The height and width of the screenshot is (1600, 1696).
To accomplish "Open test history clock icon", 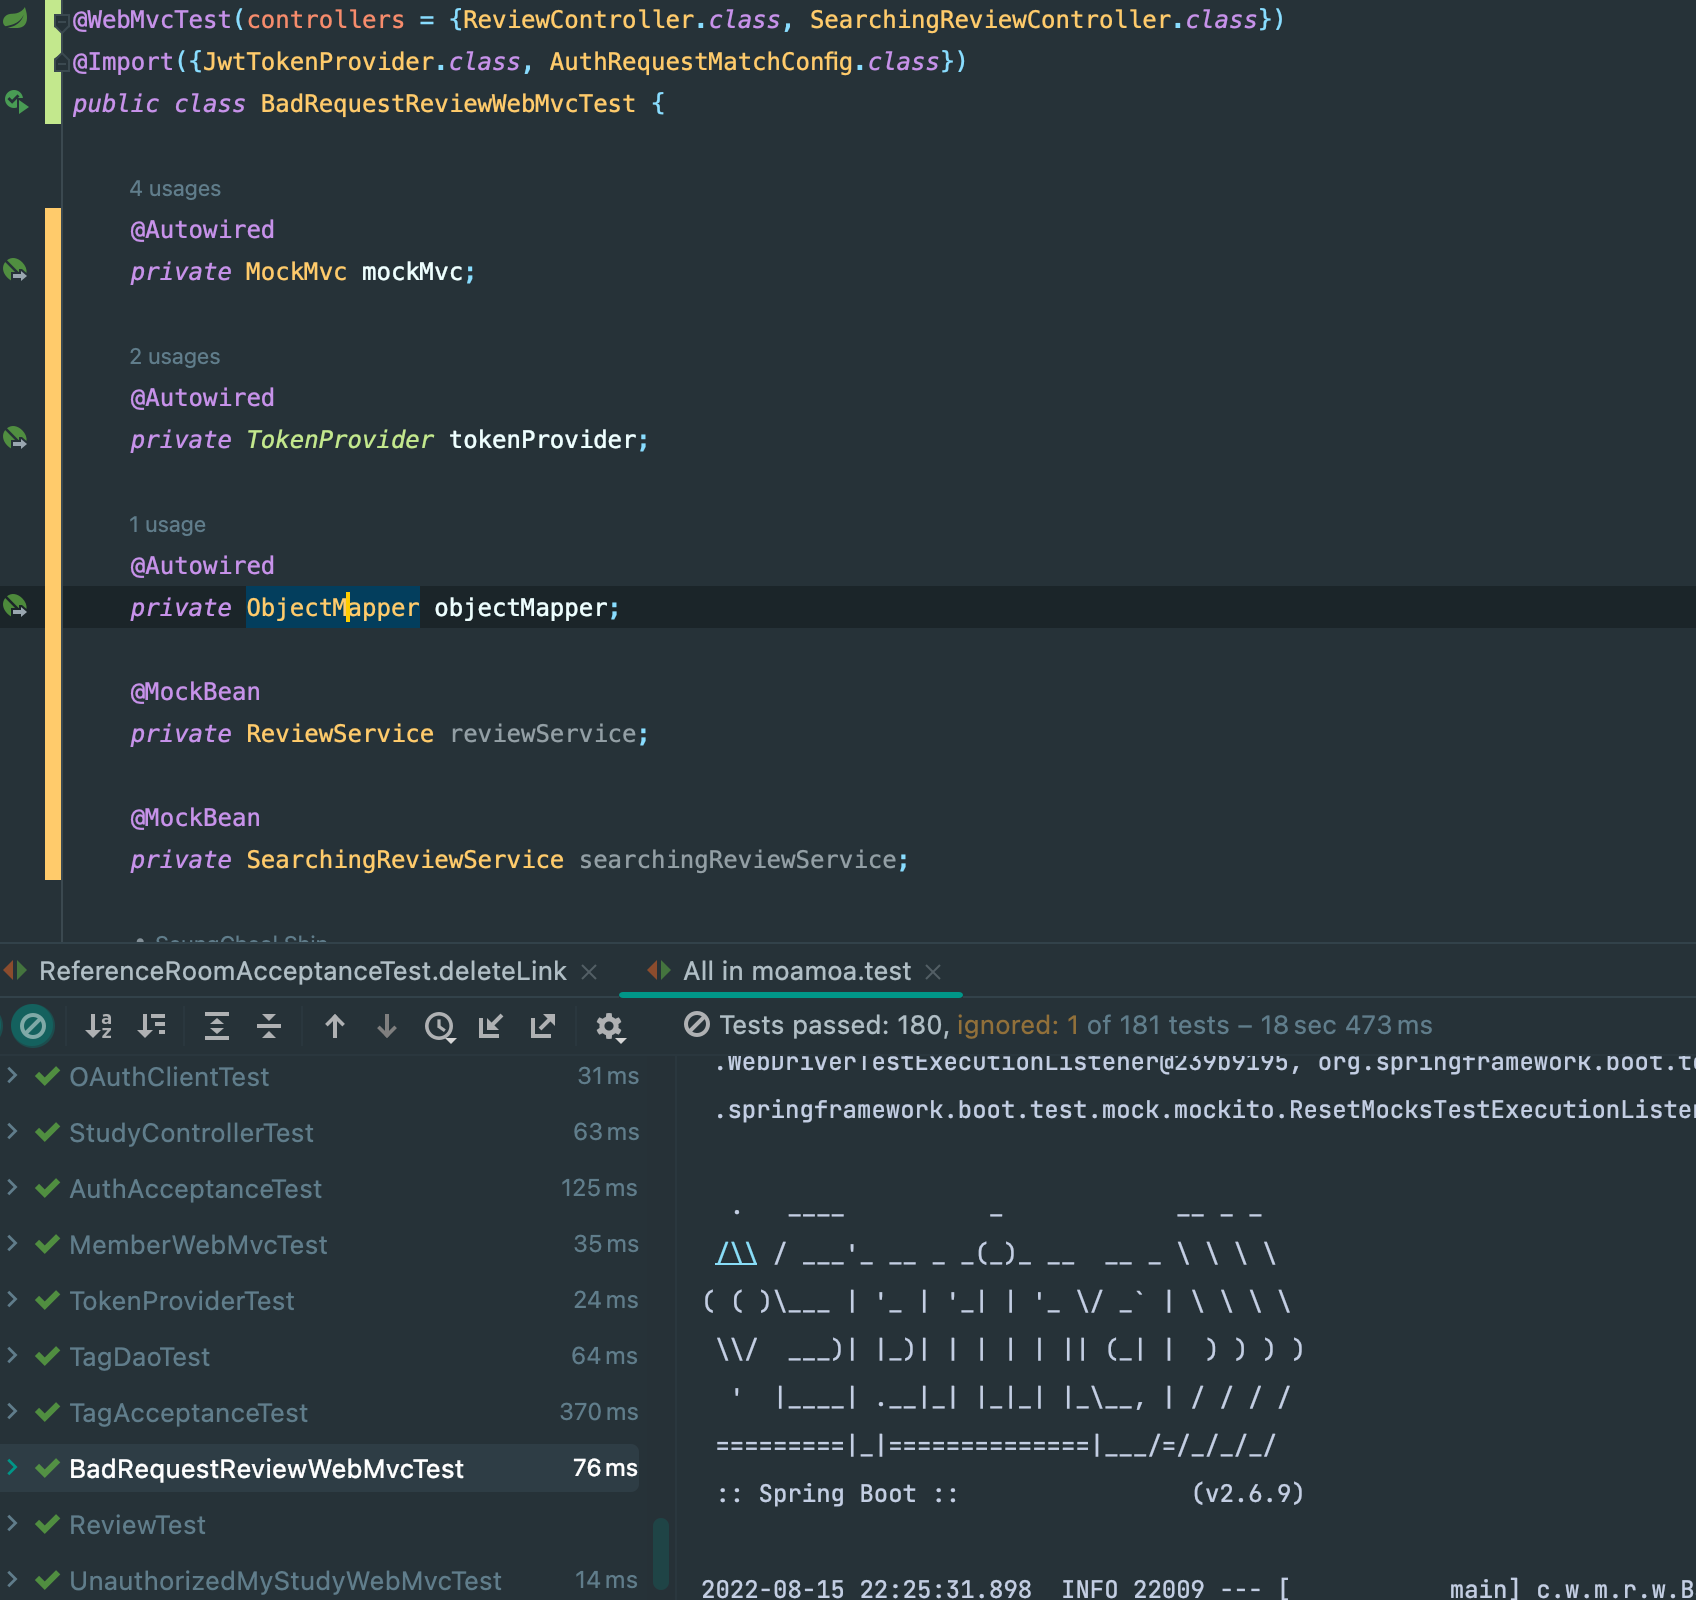I will (439, 1026).
